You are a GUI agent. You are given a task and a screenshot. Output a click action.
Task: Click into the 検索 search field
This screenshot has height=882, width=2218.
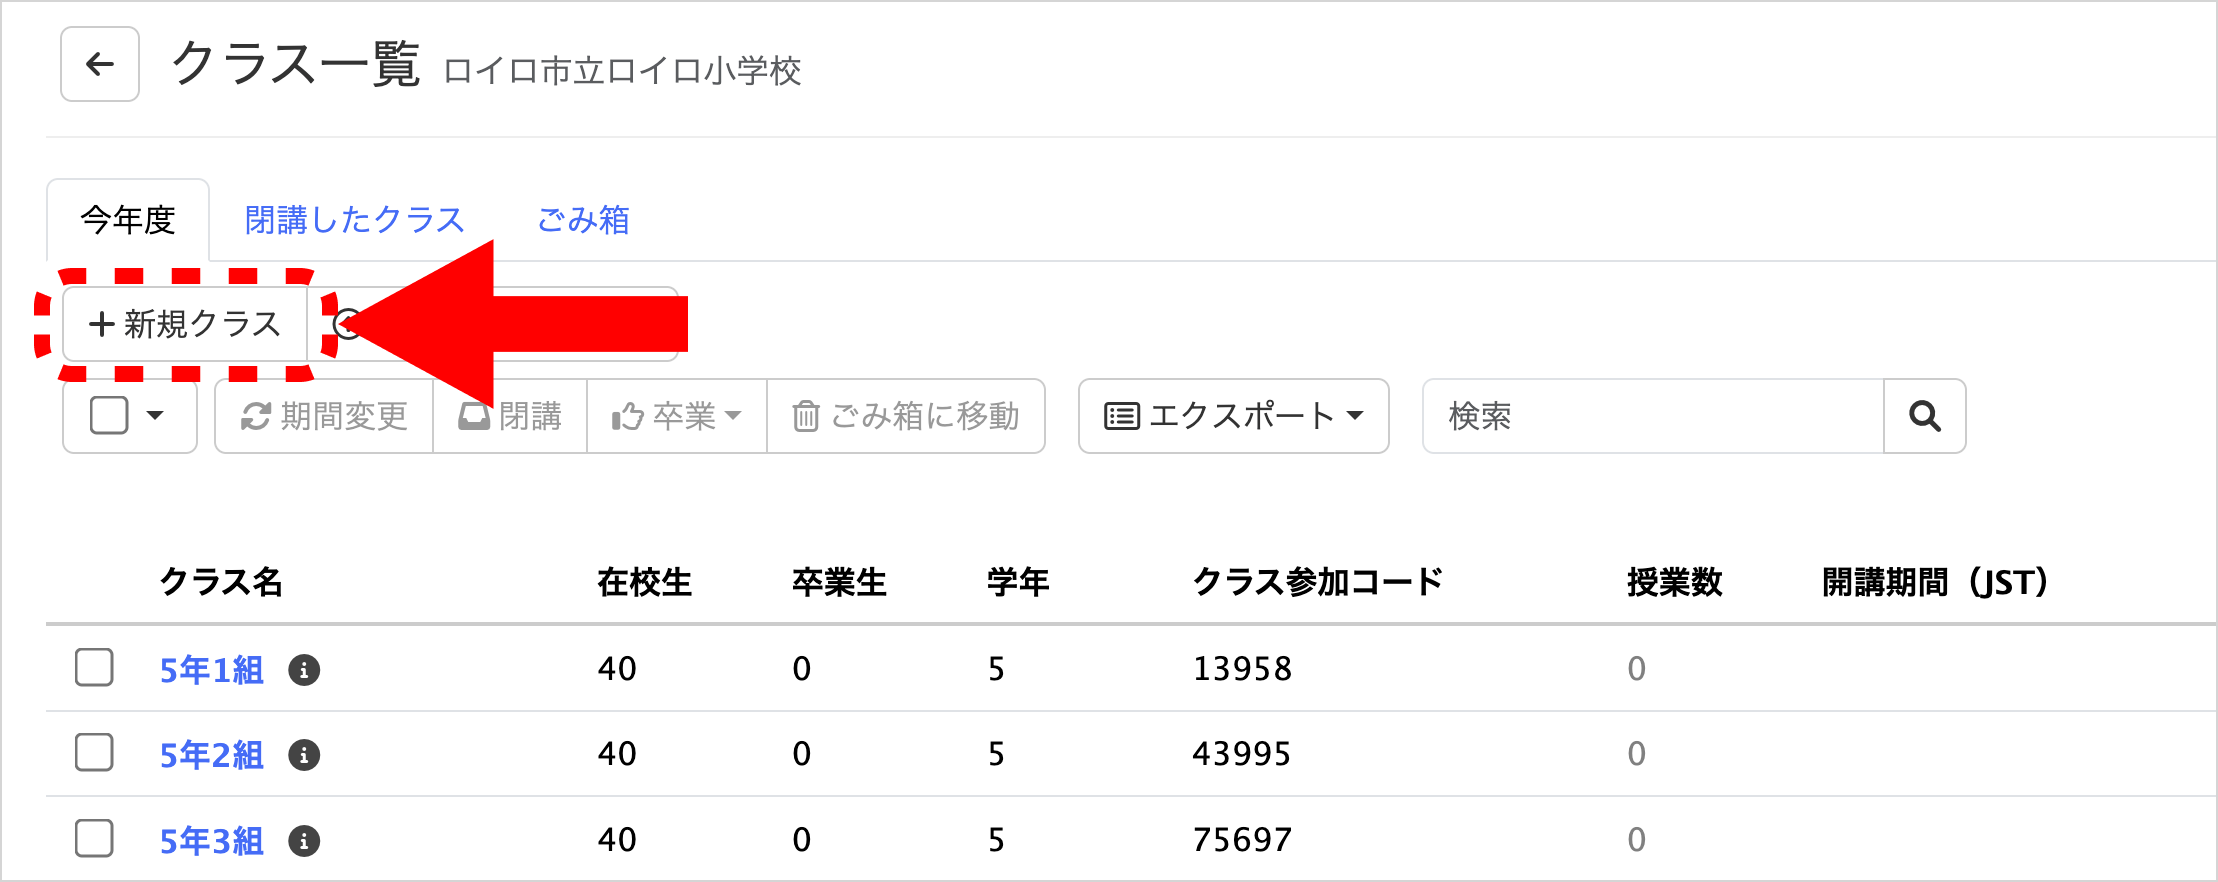click(x=1652, y=416)
